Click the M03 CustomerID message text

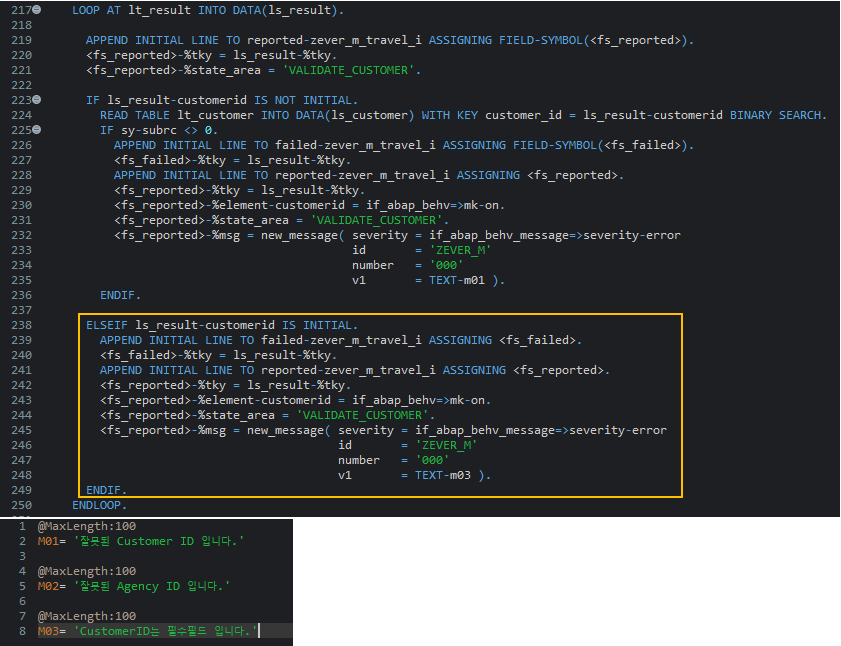tap(166, 632)
